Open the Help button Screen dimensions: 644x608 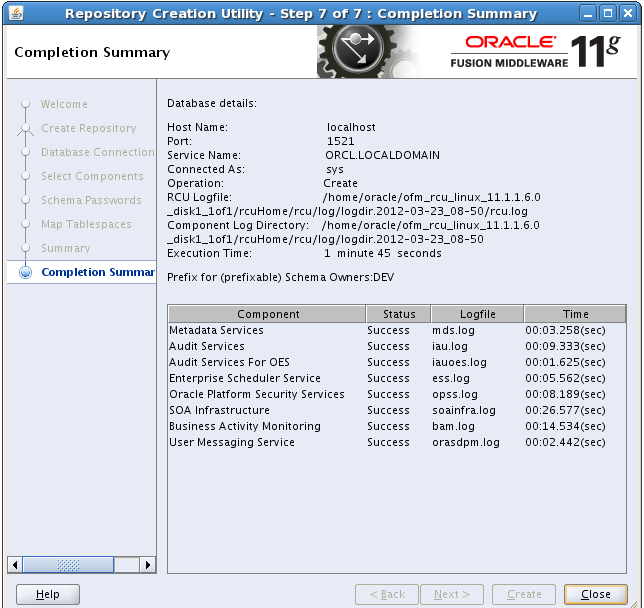48,594
